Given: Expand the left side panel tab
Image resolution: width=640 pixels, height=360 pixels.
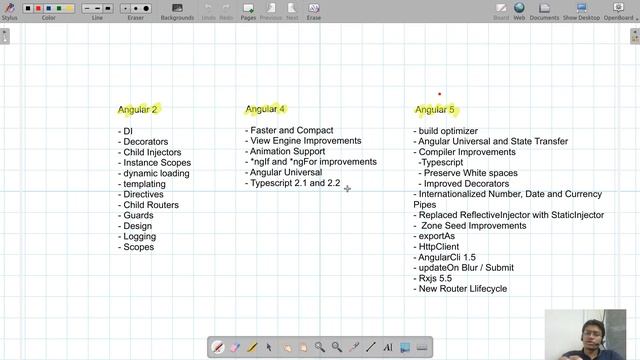Looking at the screenshot, I should click(5, 36).
